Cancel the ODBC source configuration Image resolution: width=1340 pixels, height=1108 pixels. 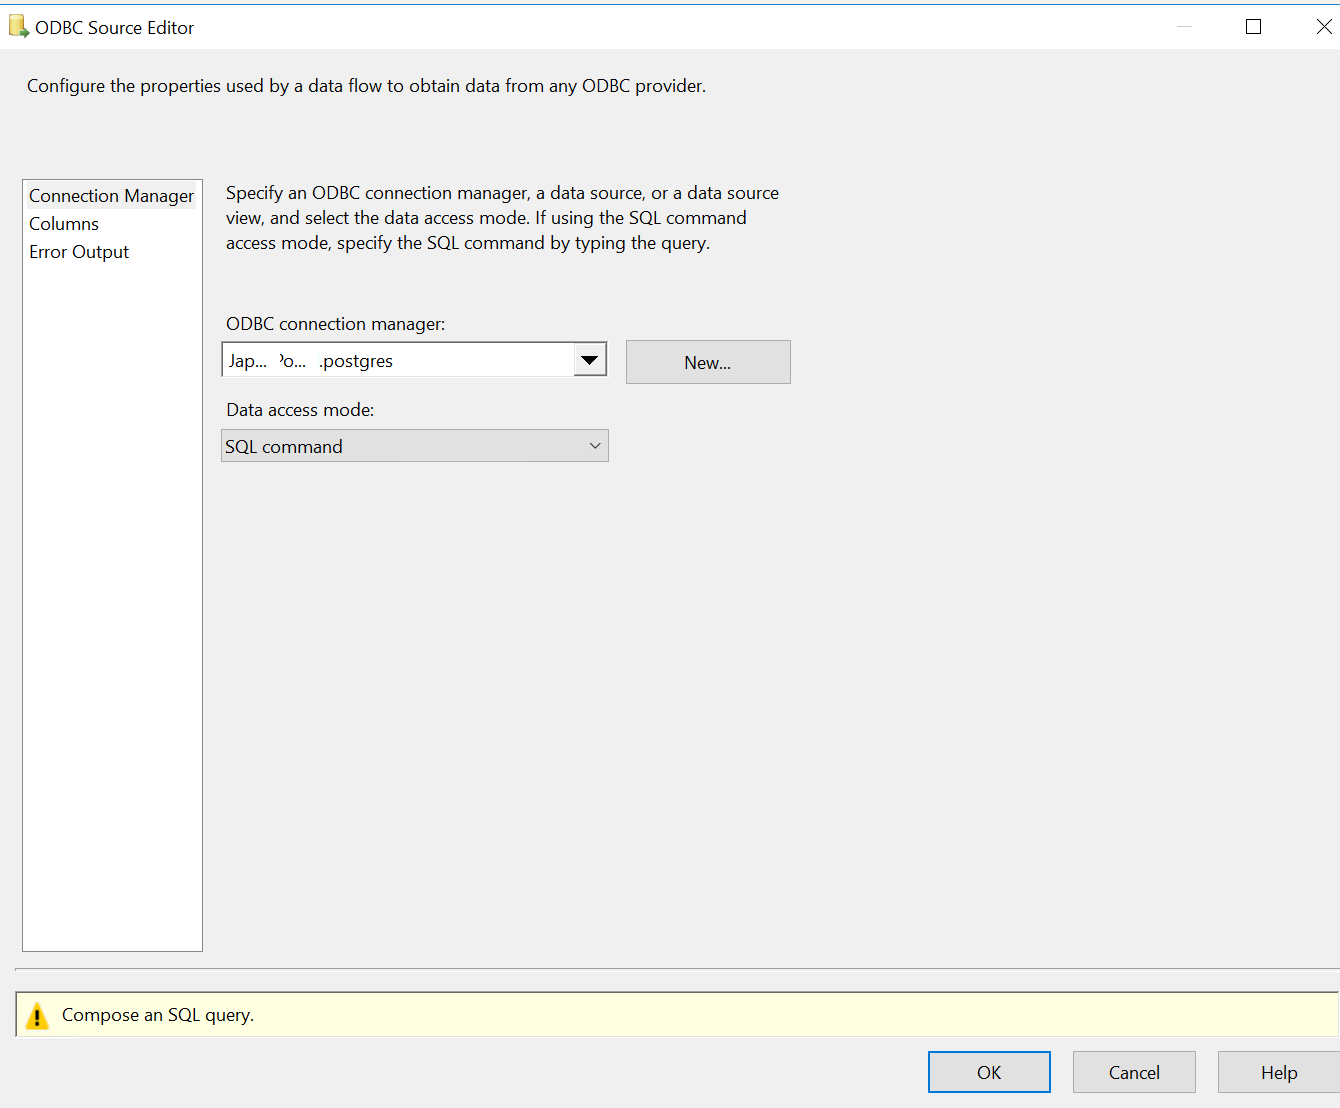tap(1134, 1072)
